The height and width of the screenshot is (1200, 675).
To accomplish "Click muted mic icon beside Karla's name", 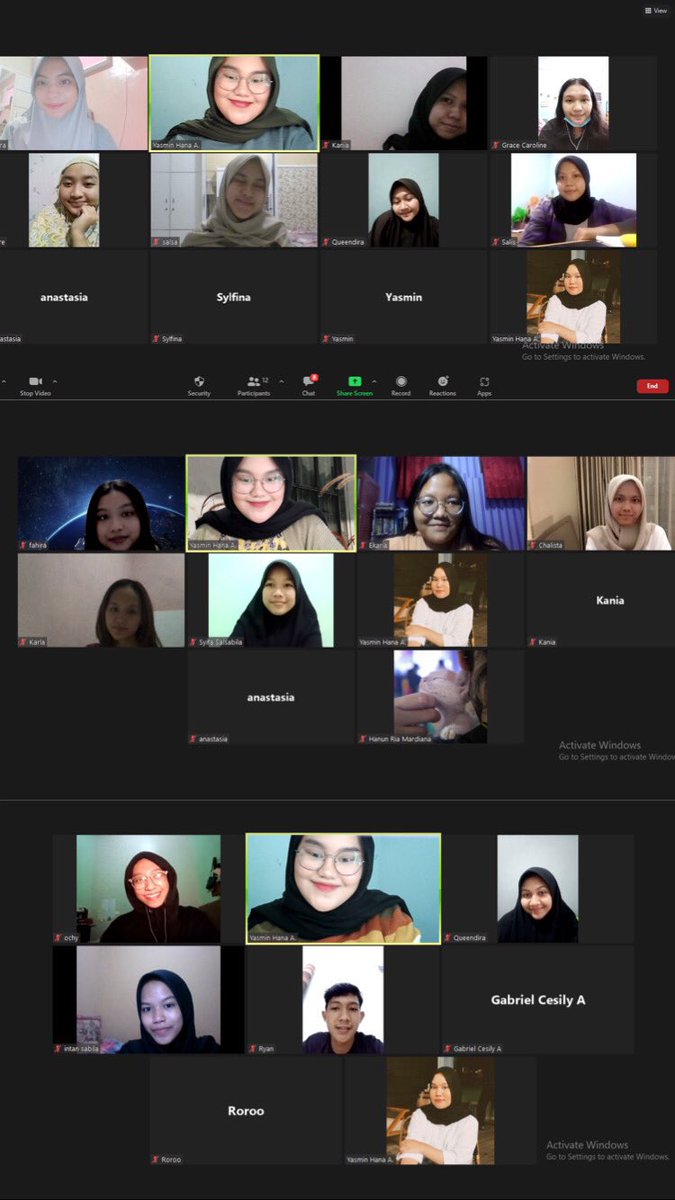I will (x=23, y=642).
